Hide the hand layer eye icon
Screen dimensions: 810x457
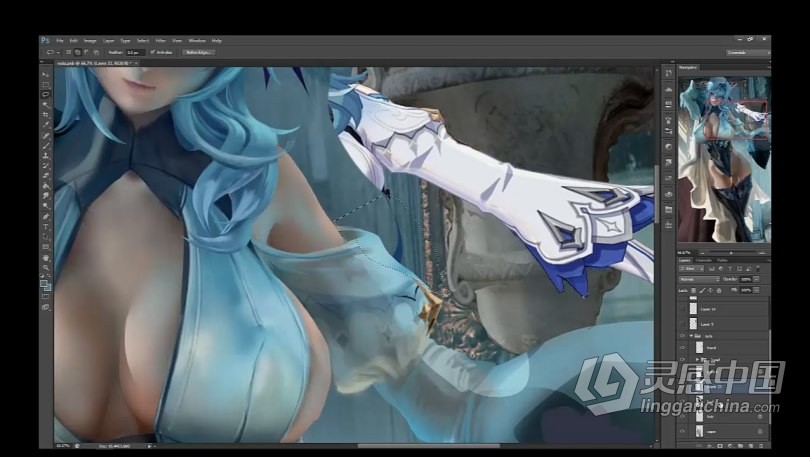click(682, 348)
